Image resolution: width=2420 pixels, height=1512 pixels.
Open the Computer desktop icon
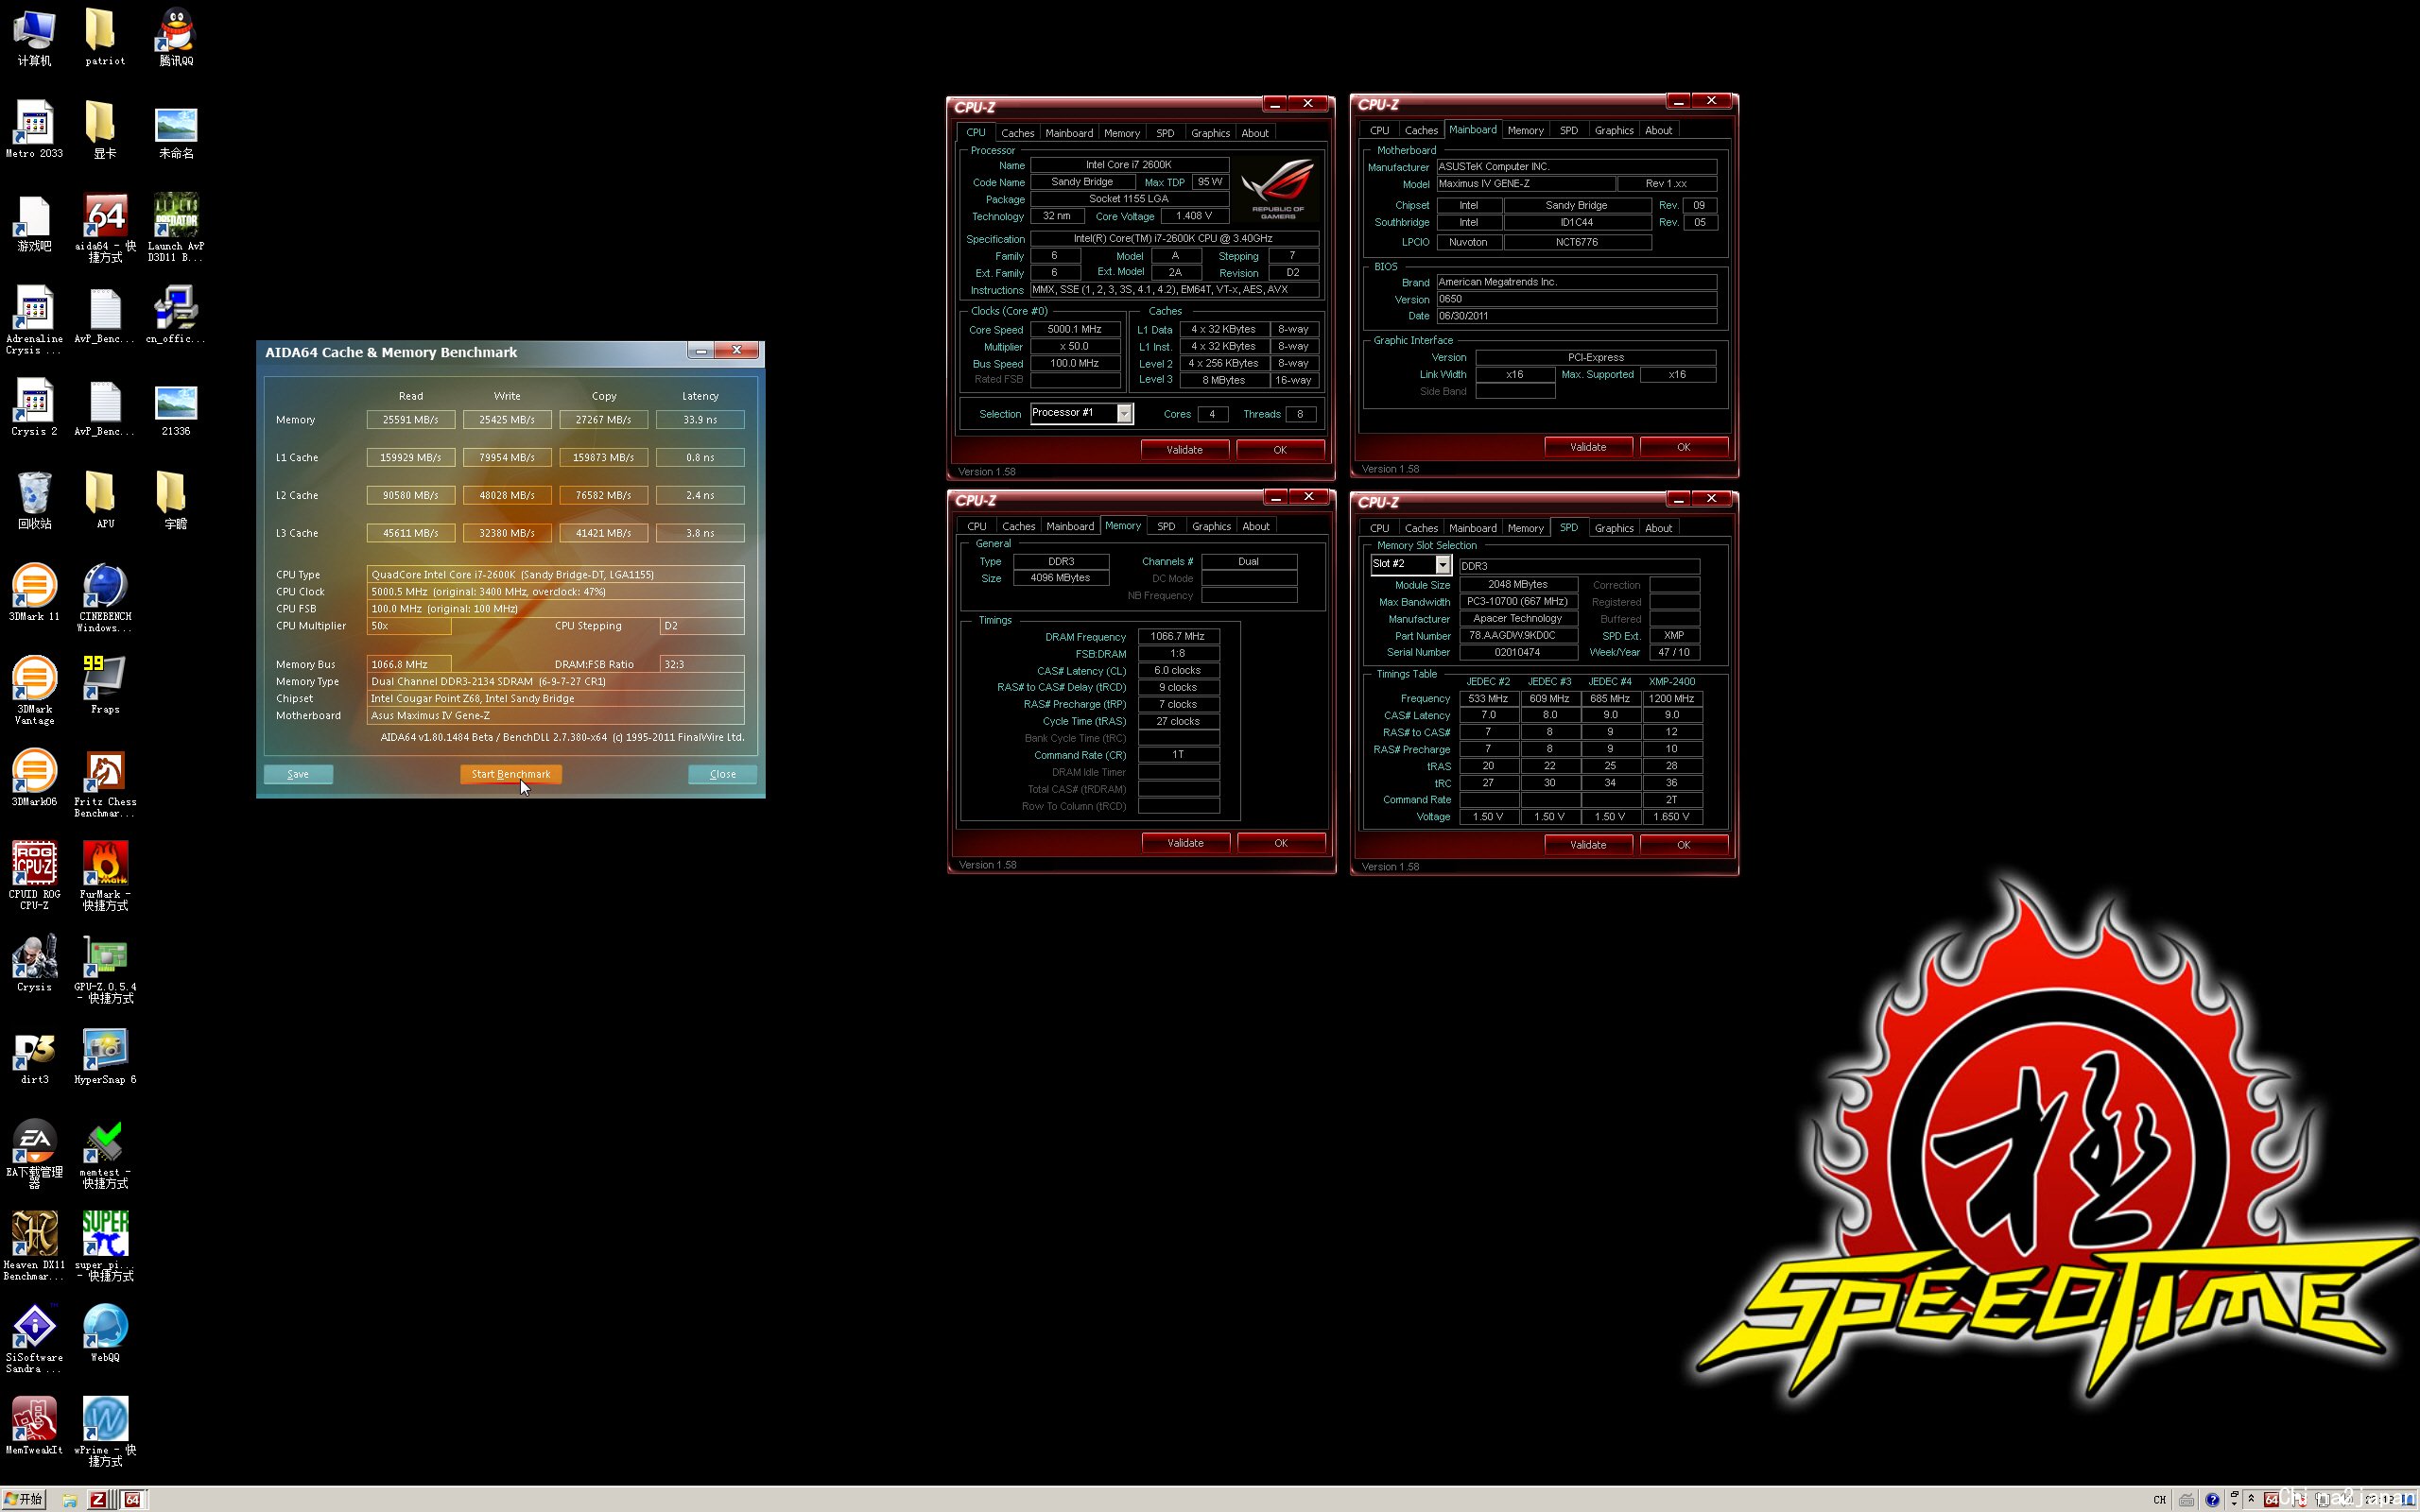(x=34, y=37)
